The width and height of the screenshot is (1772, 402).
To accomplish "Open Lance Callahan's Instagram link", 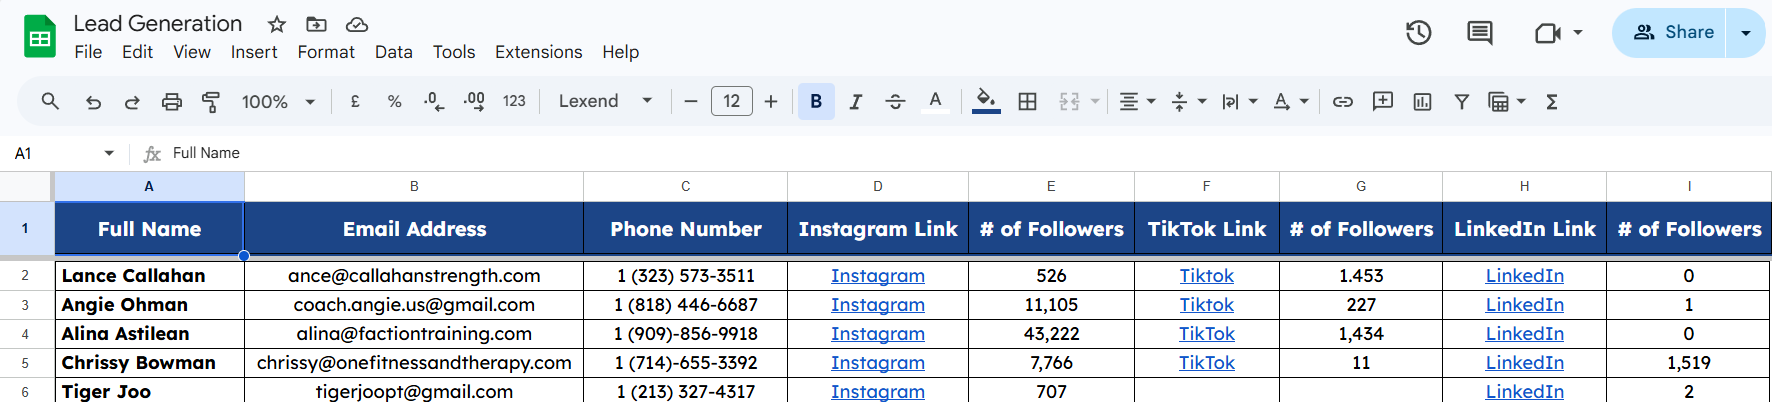I will click(877, 276).
